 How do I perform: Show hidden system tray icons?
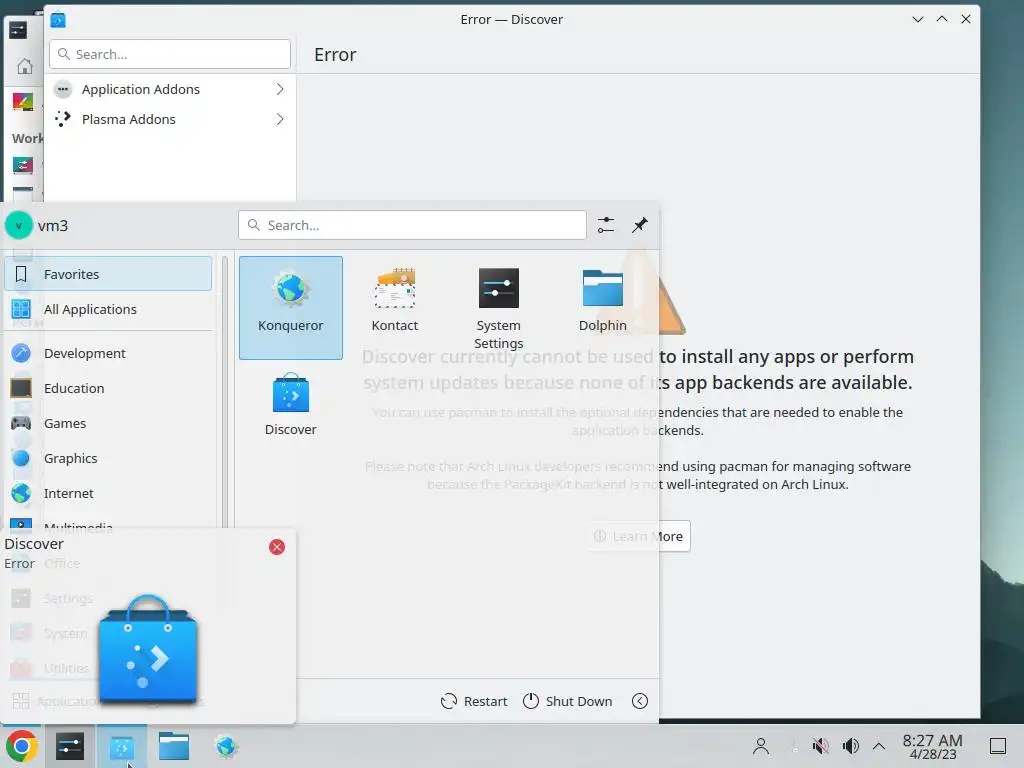[879, 746]
